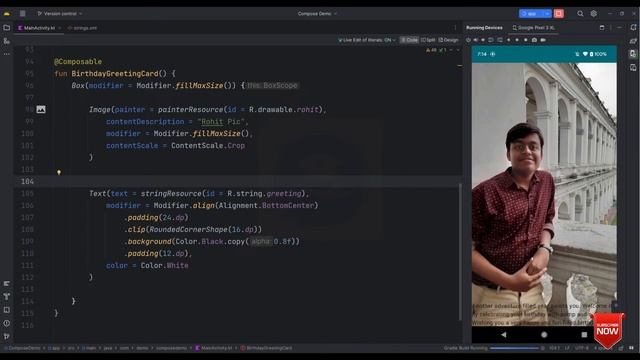Stop the running app with red square

559,13
